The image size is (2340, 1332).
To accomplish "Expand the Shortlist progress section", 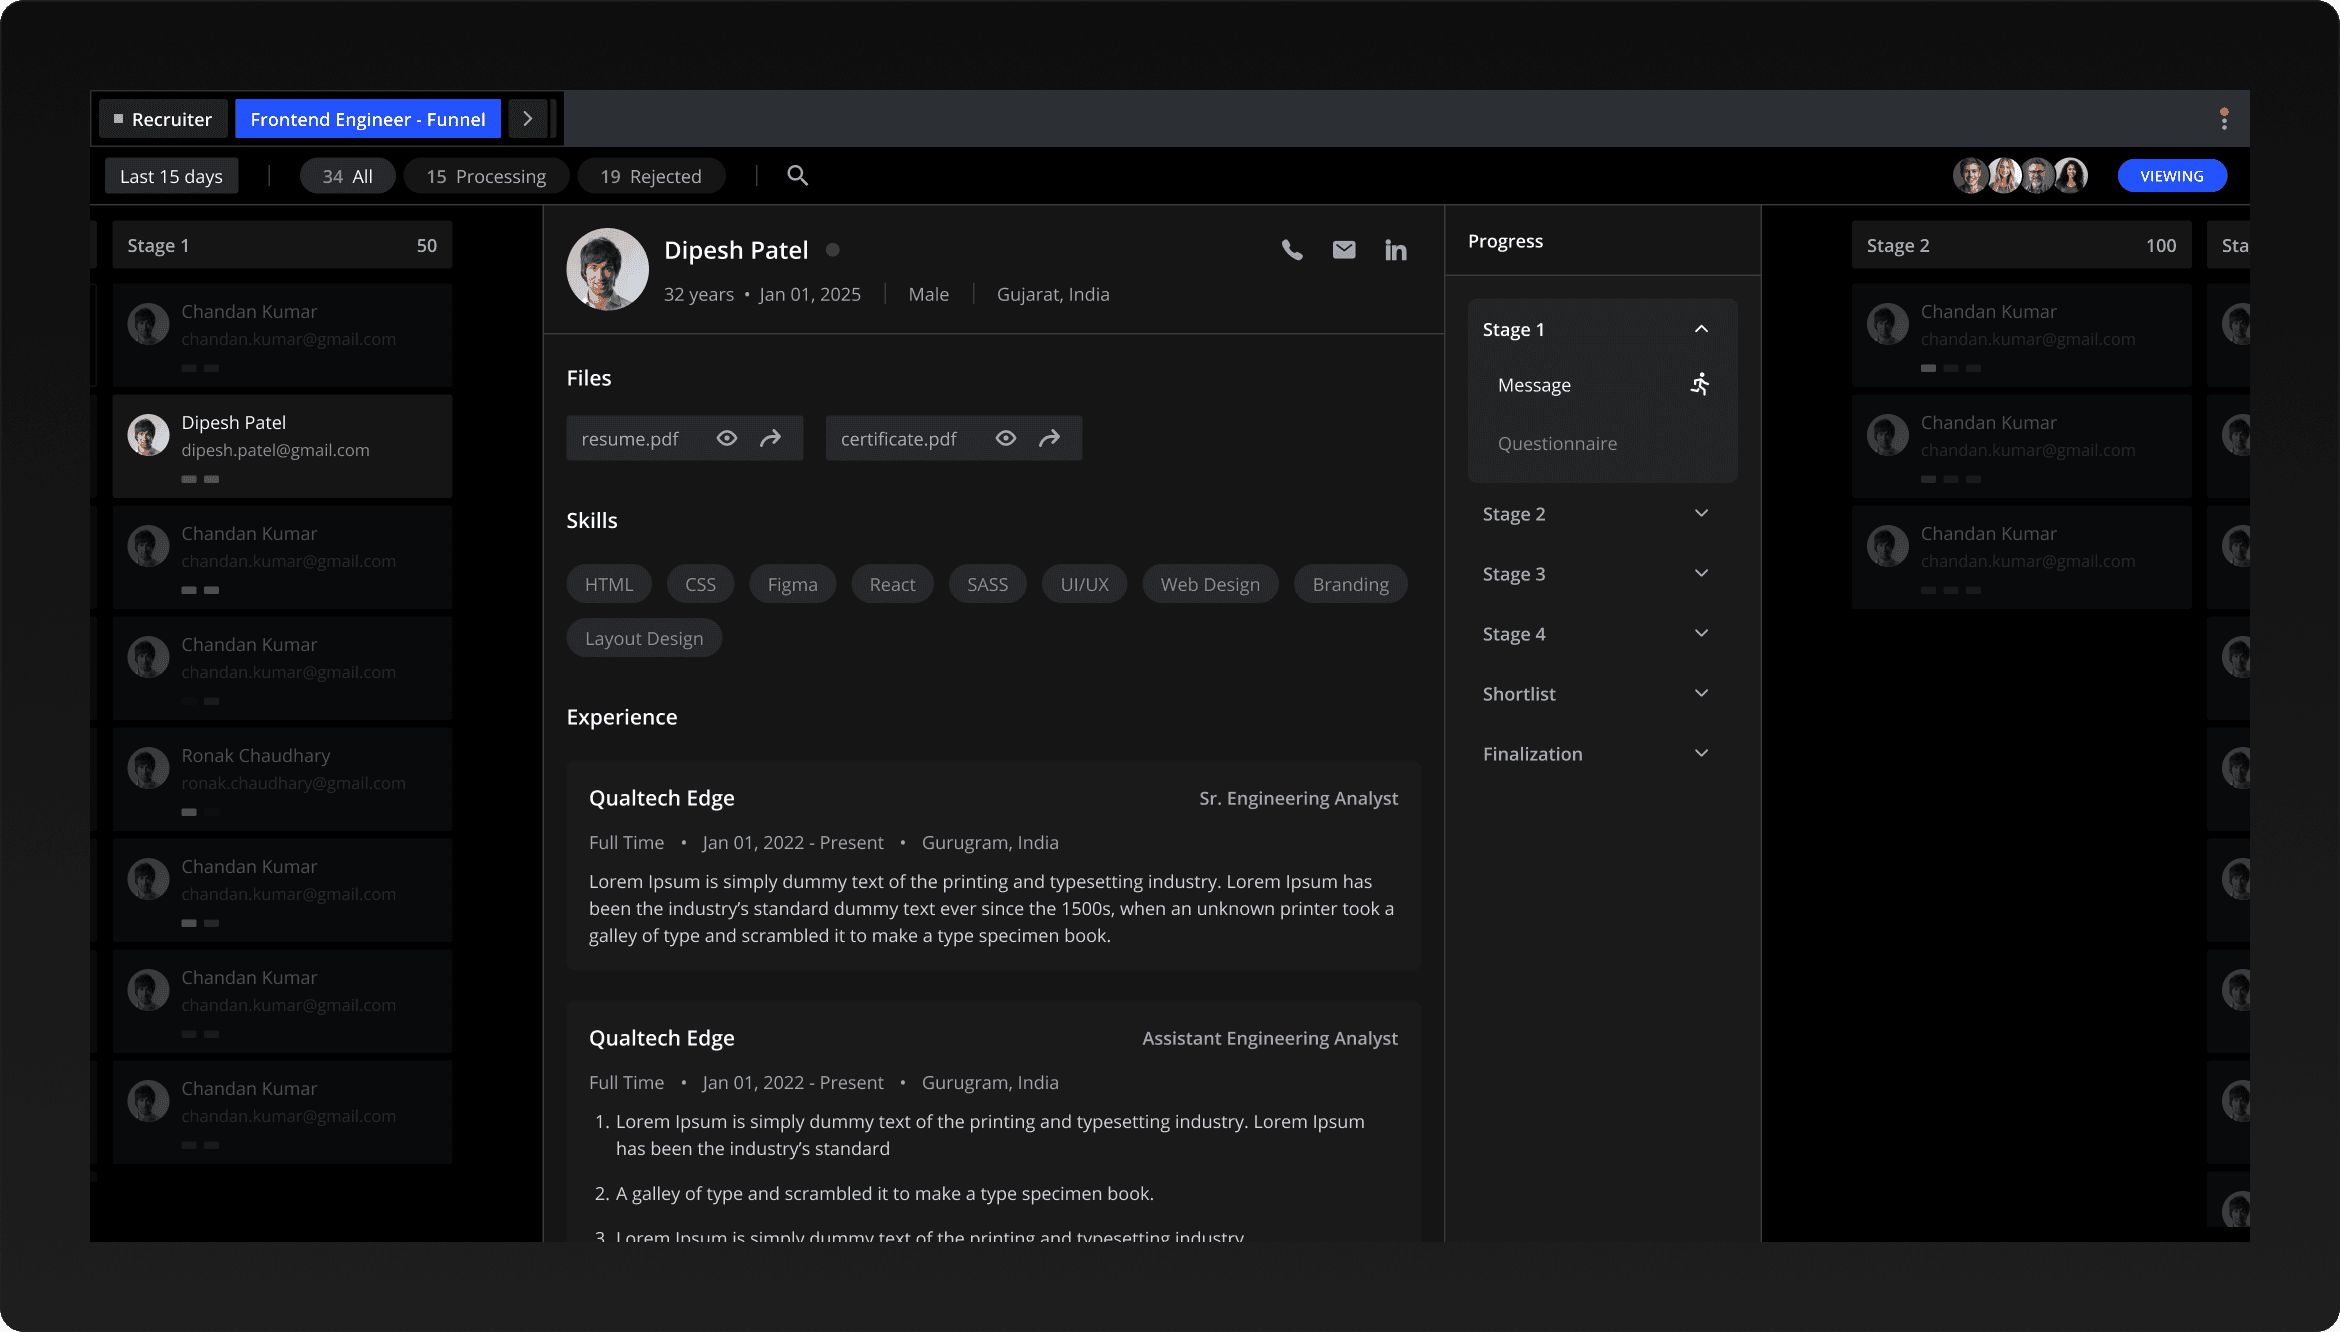I will tap(1701, 694).
